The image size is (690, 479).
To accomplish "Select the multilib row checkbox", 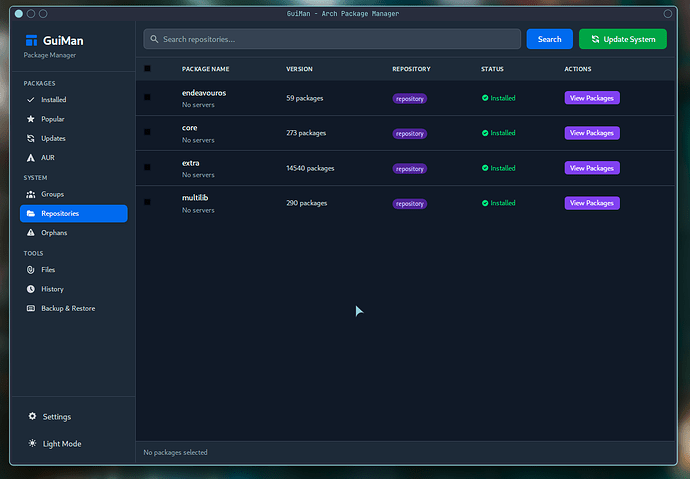I will pos(147,202).
